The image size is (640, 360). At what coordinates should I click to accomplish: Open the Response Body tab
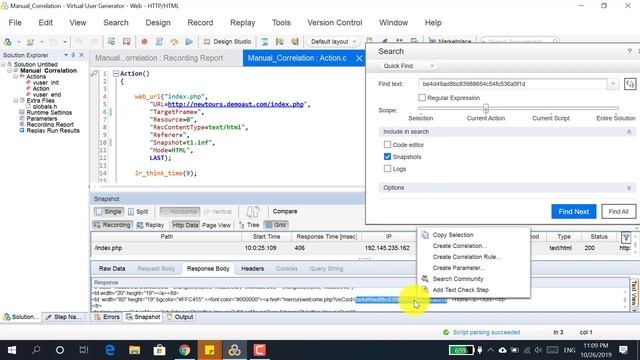[208, 269]
